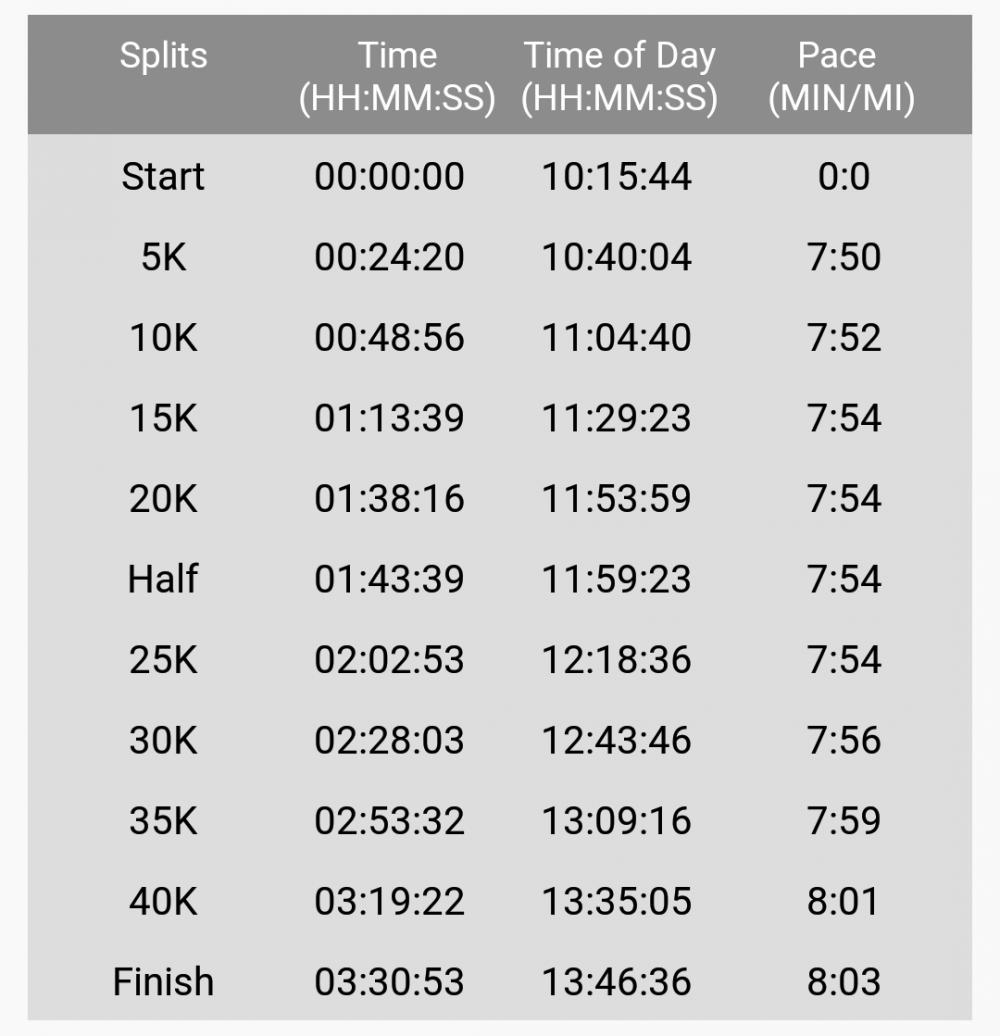Click the 20K split label
Screen dimensions: 1000x1036
[x=163, y=499]
